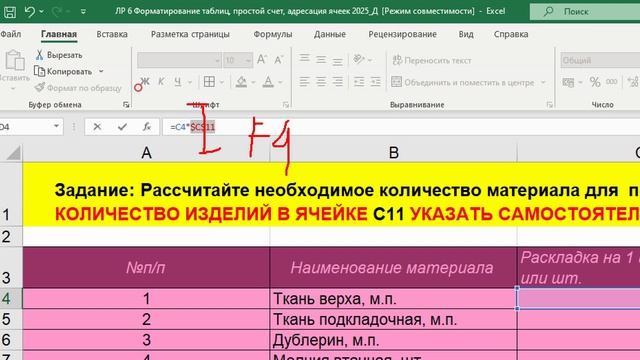Click the decrease indent icon

coord(359,82)
